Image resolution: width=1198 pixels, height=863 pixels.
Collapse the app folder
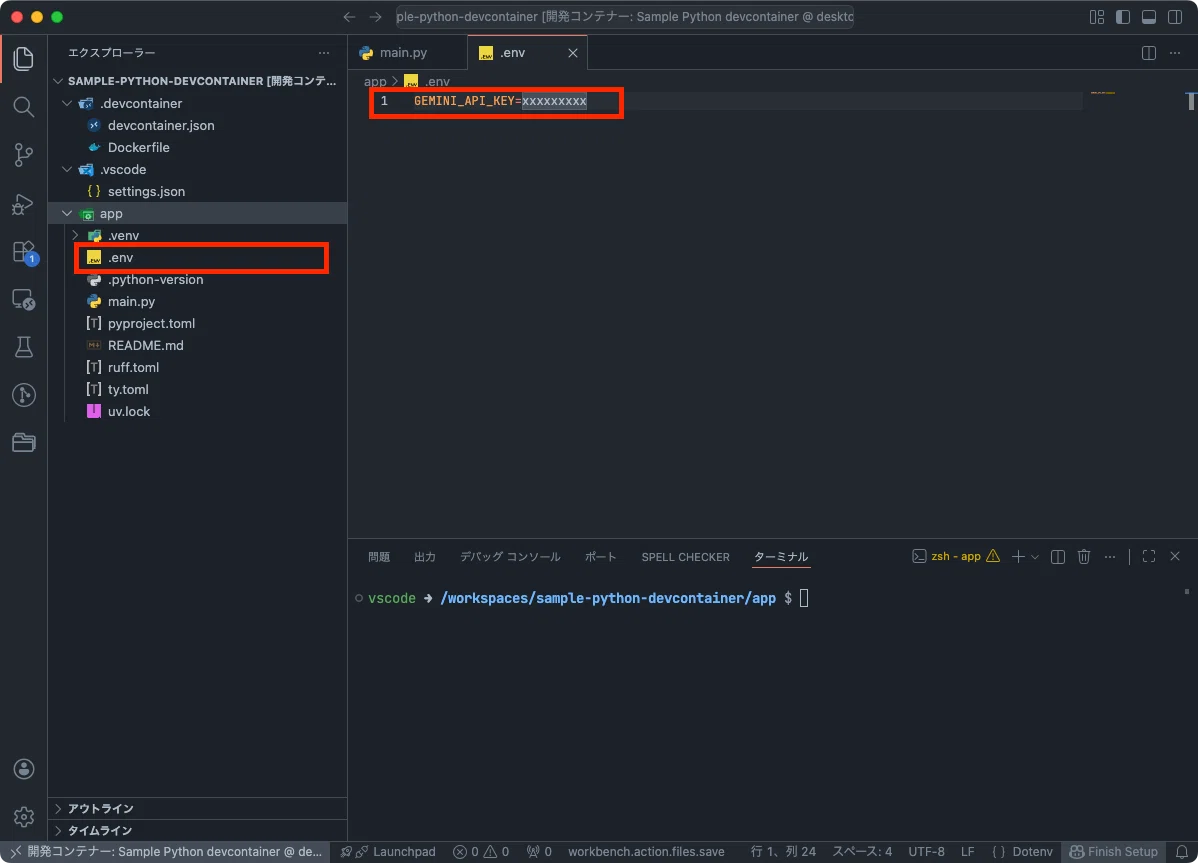click(x=67, y=214)
